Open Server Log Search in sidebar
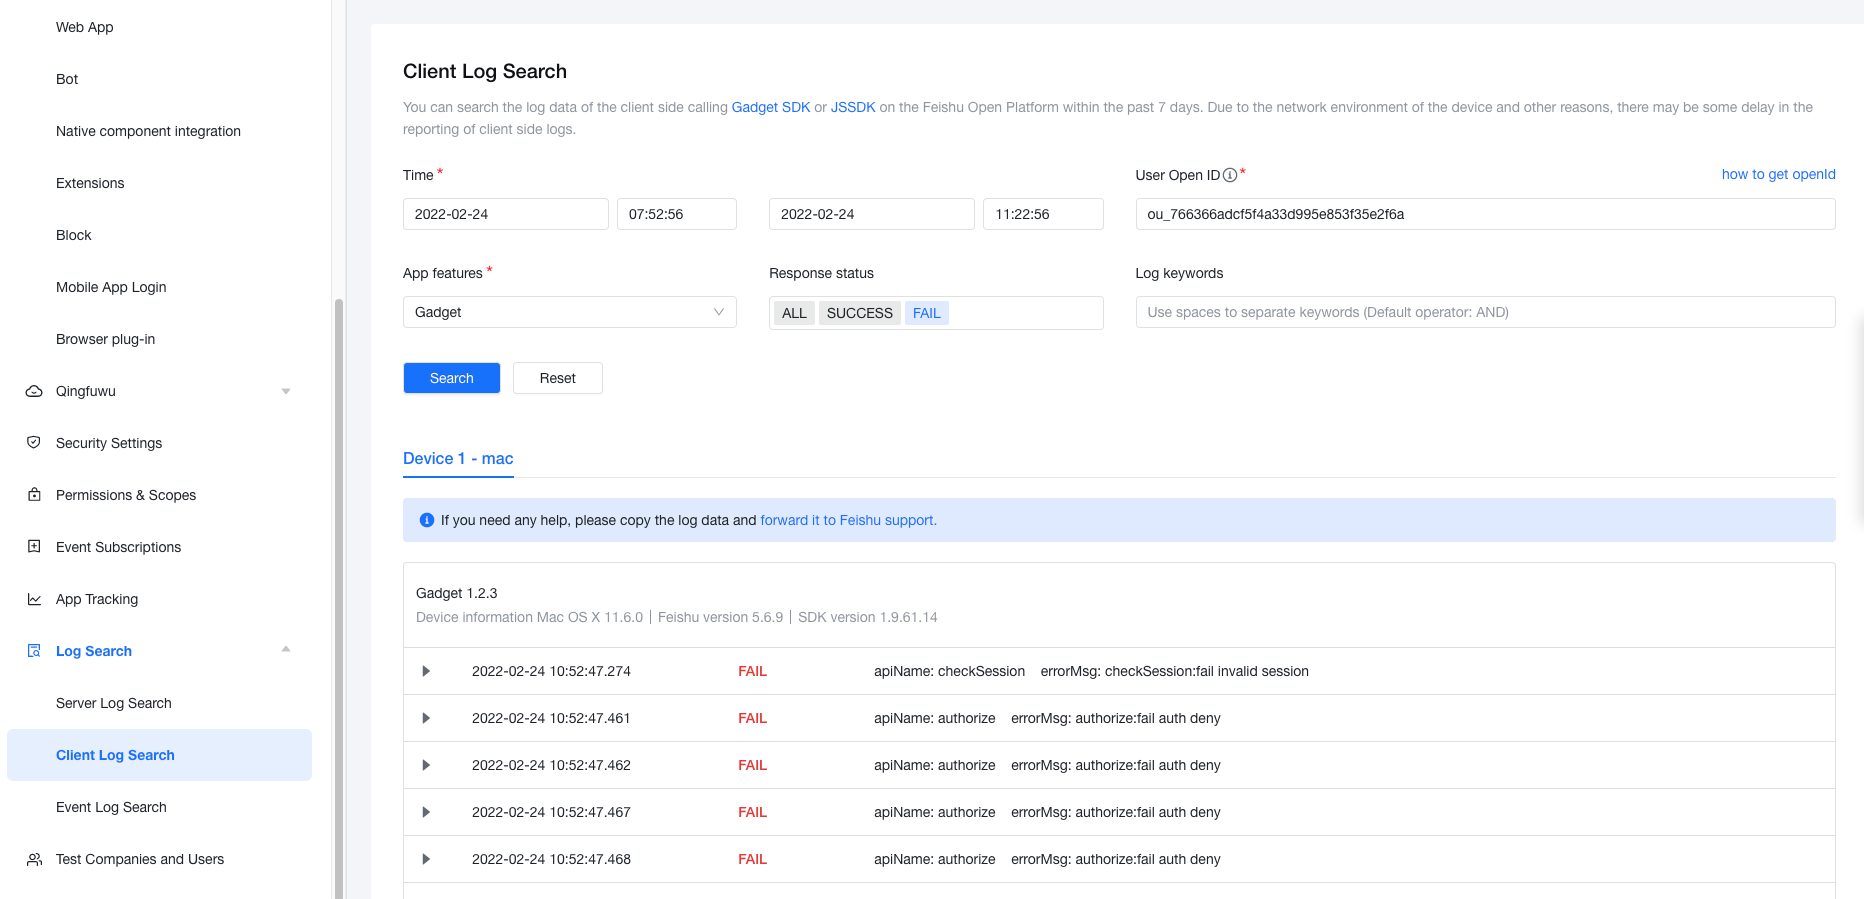 [x=114, y=703]
